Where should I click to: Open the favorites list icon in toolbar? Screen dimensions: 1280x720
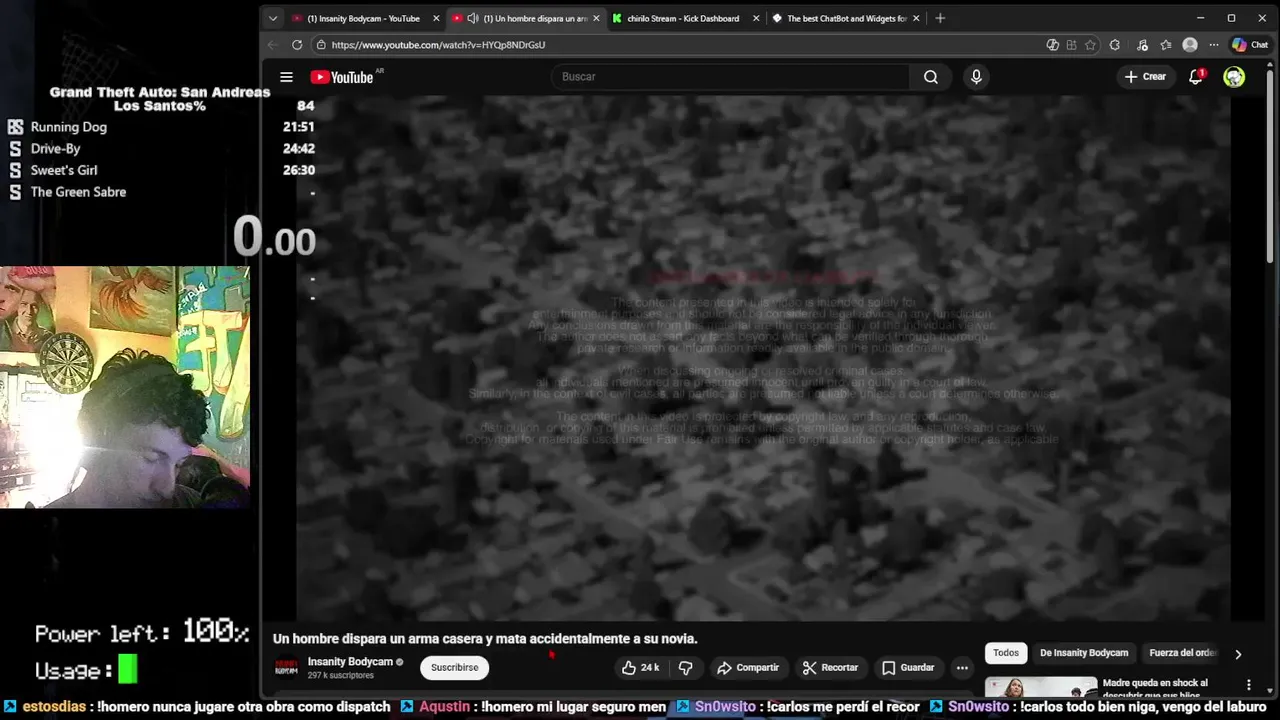tap(1166, 45)
